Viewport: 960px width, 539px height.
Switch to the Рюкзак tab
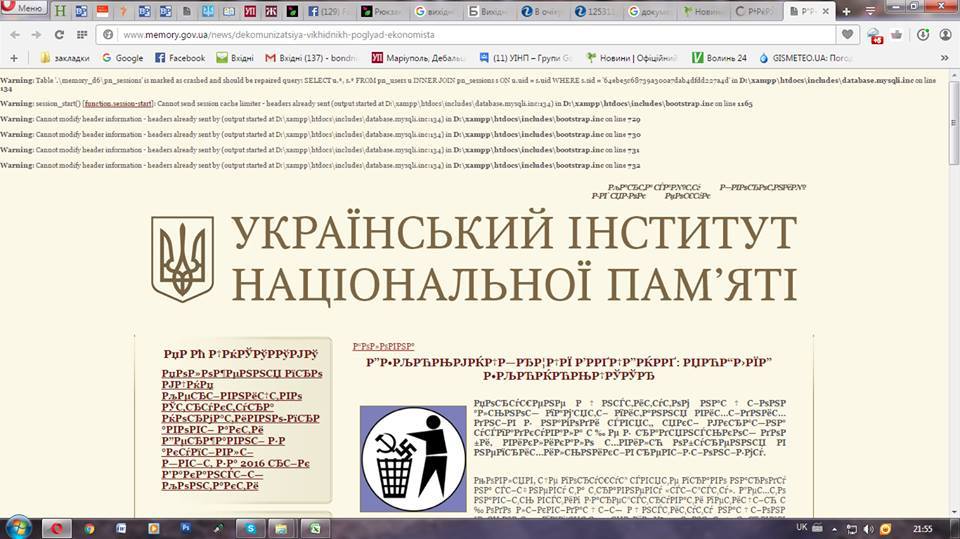point(384,11)
